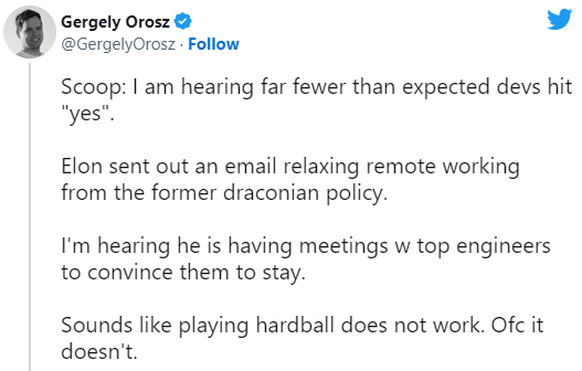Viewport: 582px width, 371px height.
Task: Click "from the former draconian policy" line
Action: point(224,193)
